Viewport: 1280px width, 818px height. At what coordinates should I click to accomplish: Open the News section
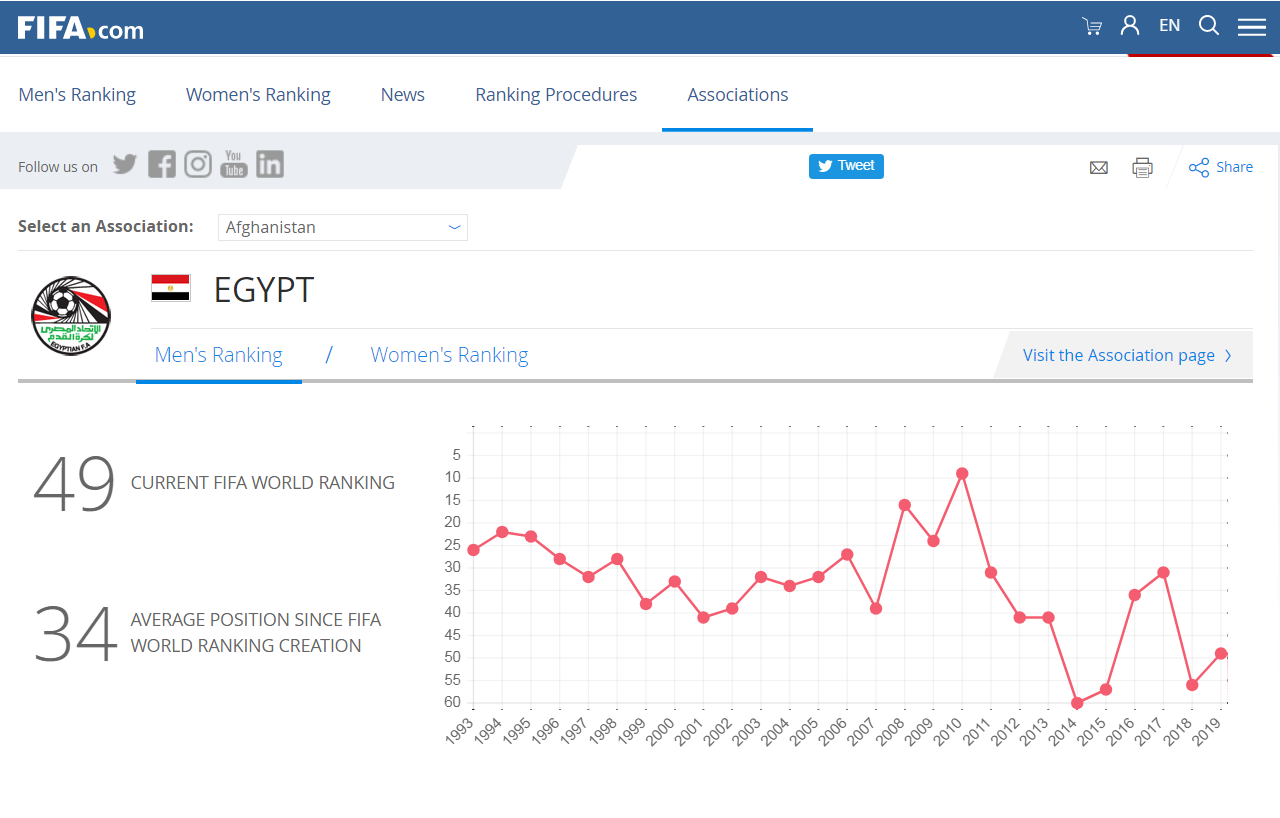click(x=403, y=94)
